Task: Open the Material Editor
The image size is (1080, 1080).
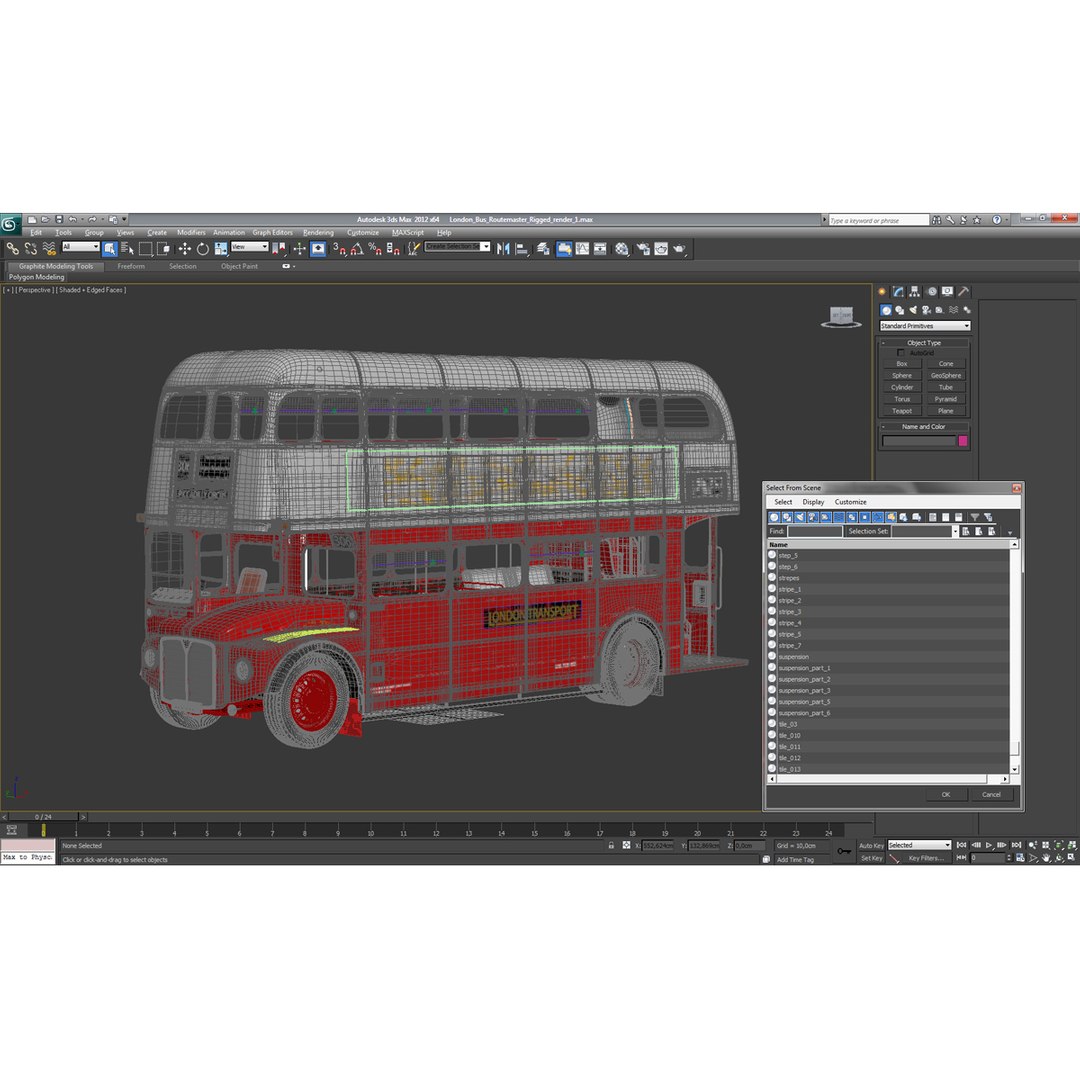Action: [x=622, y=249]
